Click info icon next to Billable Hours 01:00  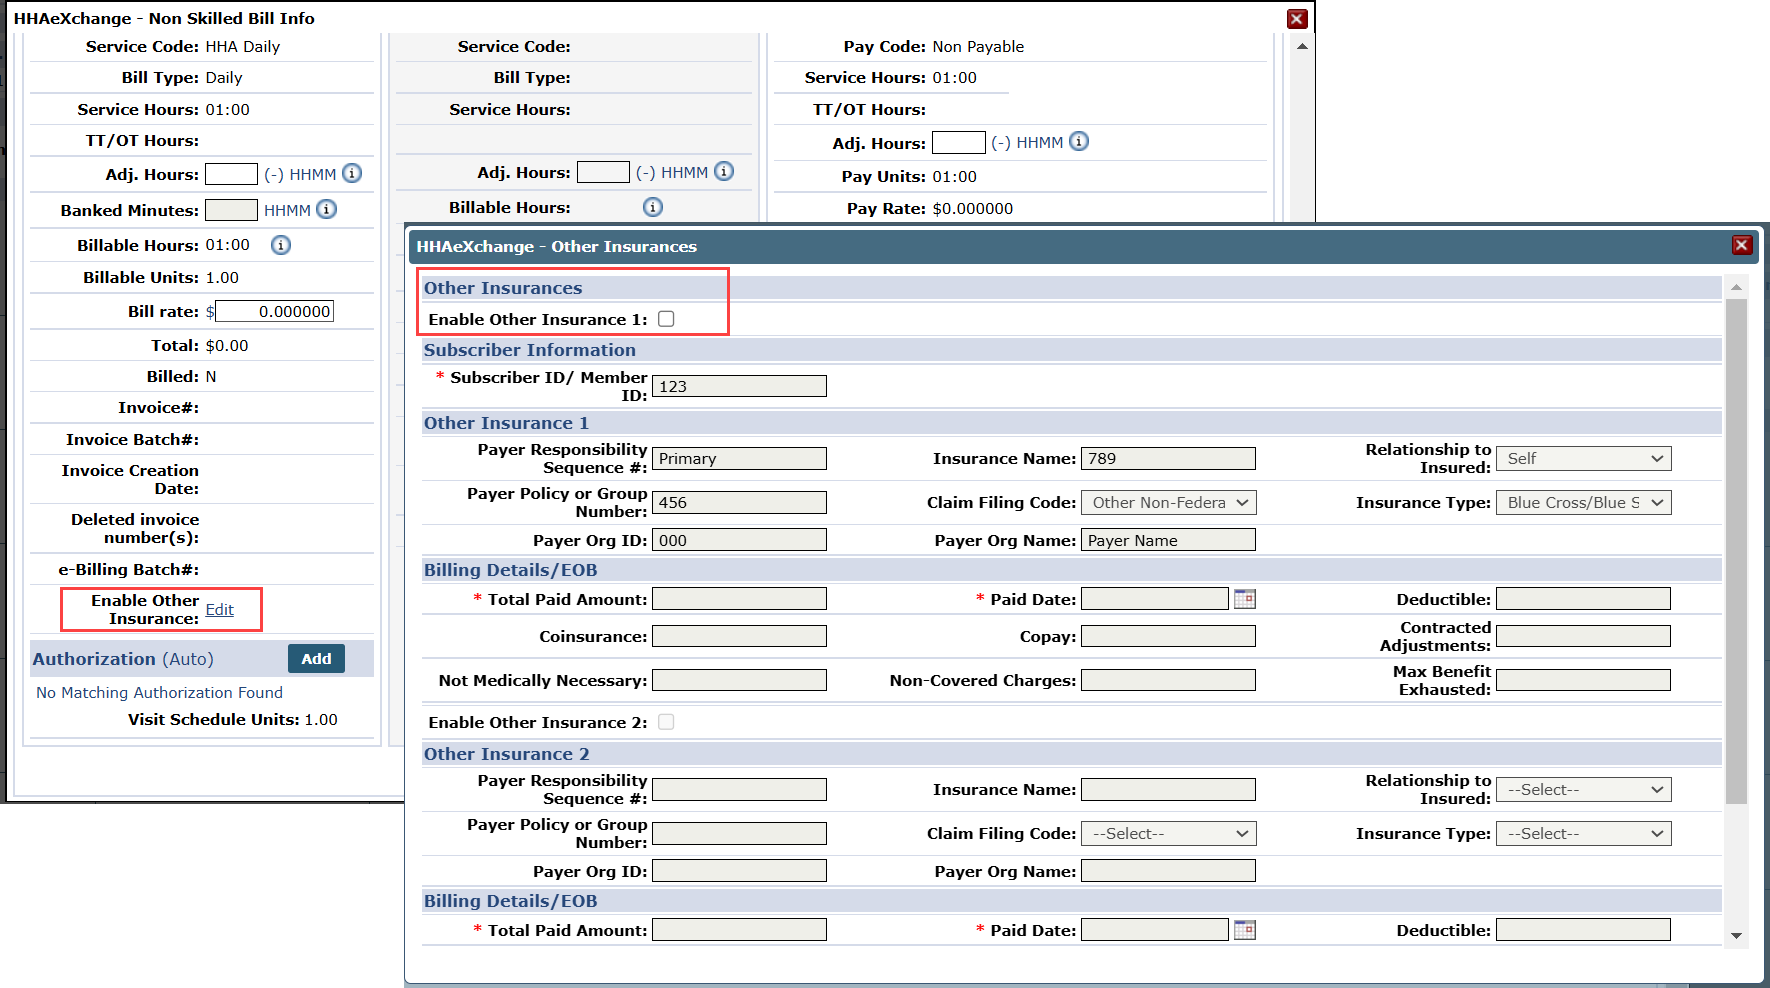point(281,245)
